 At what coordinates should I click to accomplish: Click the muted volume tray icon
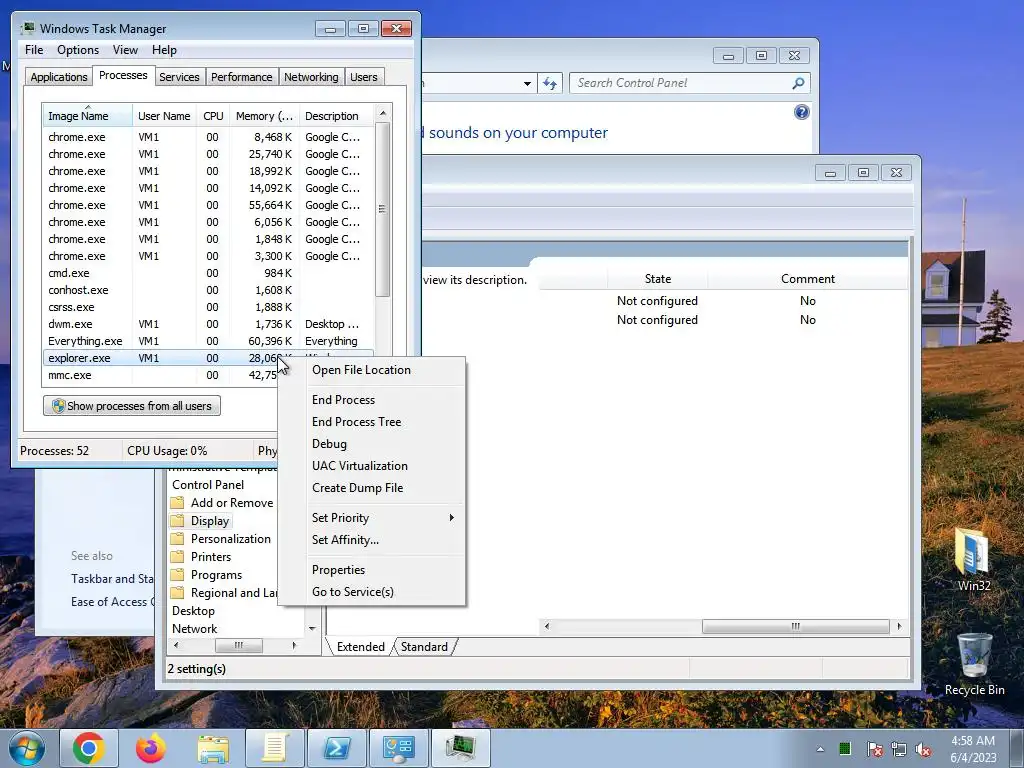pyautogui.click(x=923, y=749)
